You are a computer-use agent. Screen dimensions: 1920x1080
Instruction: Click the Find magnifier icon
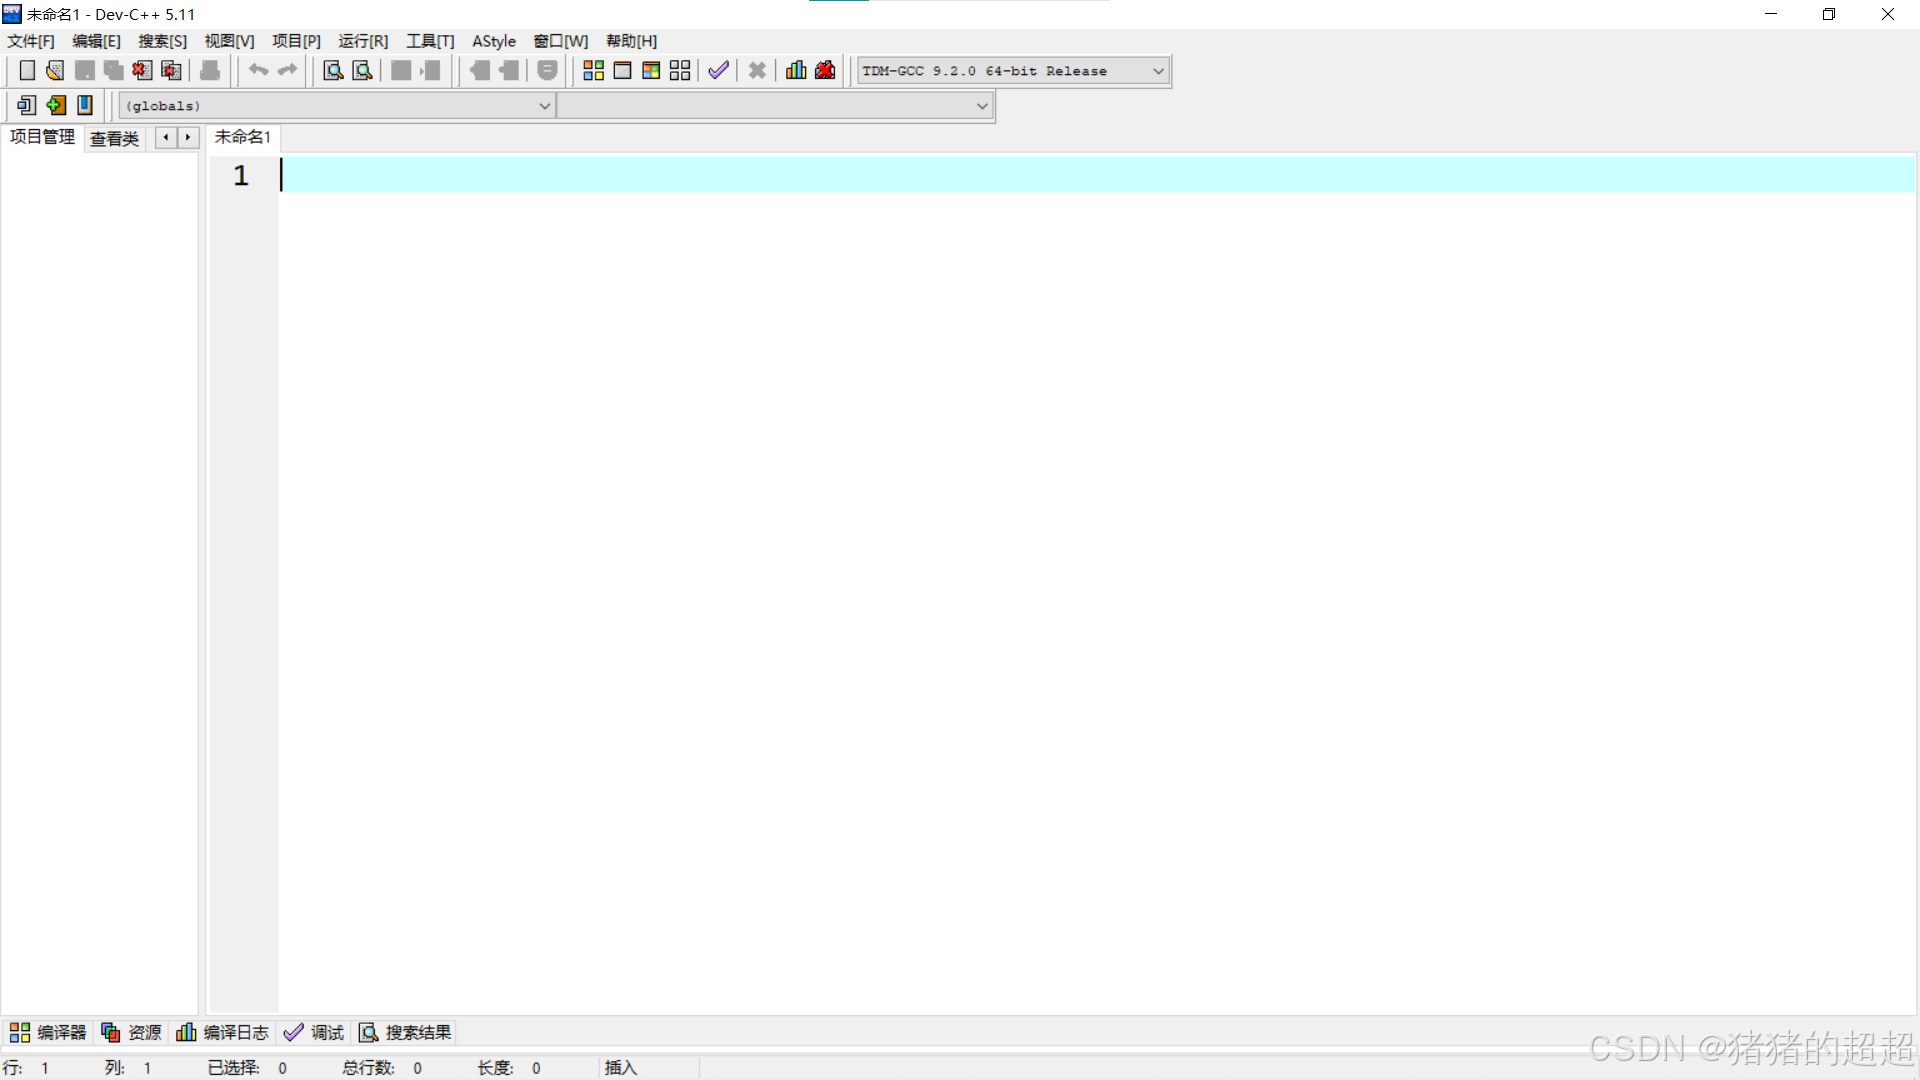(333, 70)
